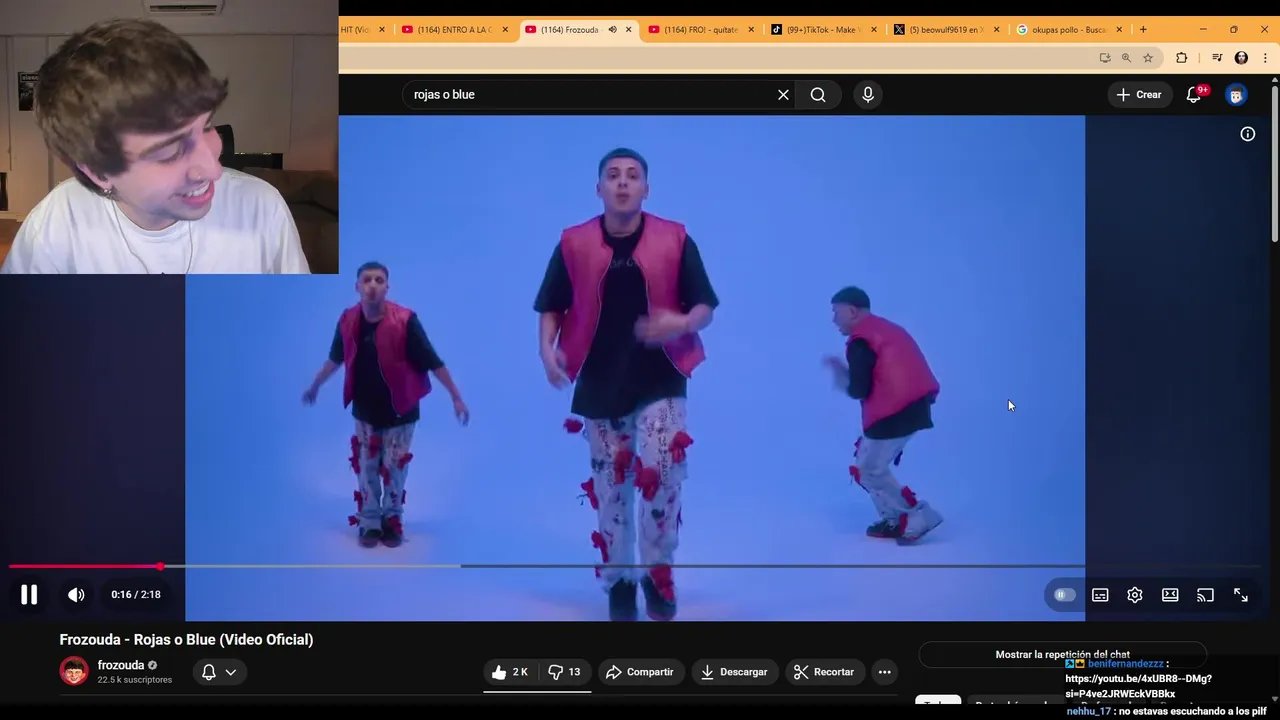The image size is (1280, 720).
Task: Close the HIT video browser tab
Action: tap(381, 30)
